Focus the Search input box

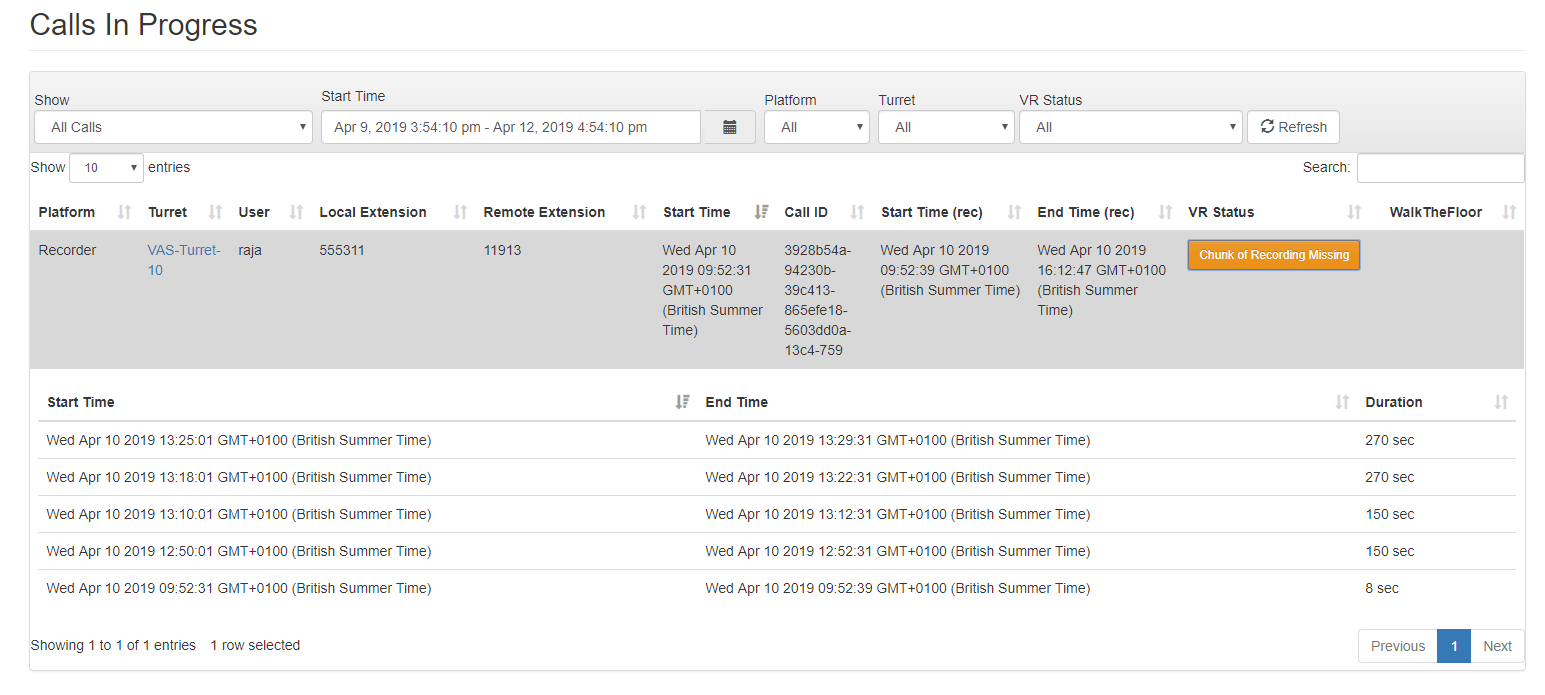1440,168
